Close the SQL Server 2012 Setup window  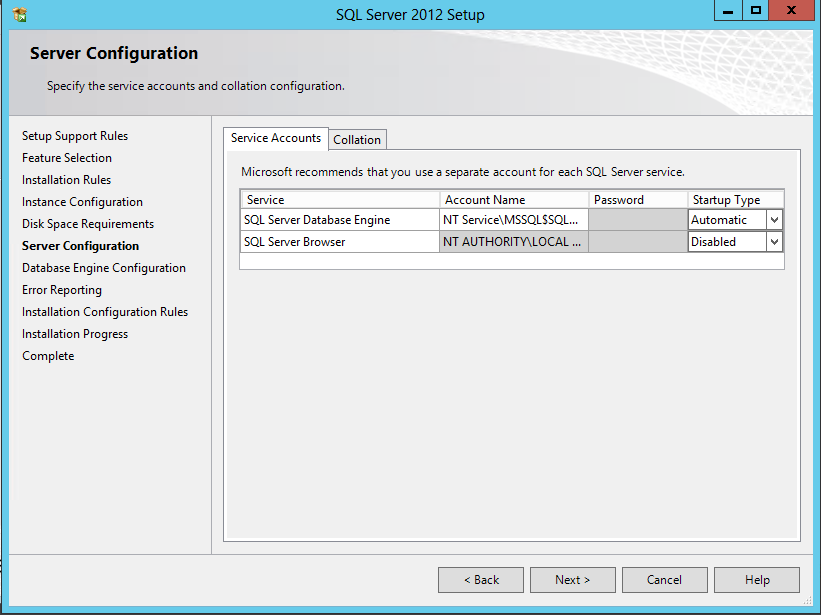coord(791,10)
